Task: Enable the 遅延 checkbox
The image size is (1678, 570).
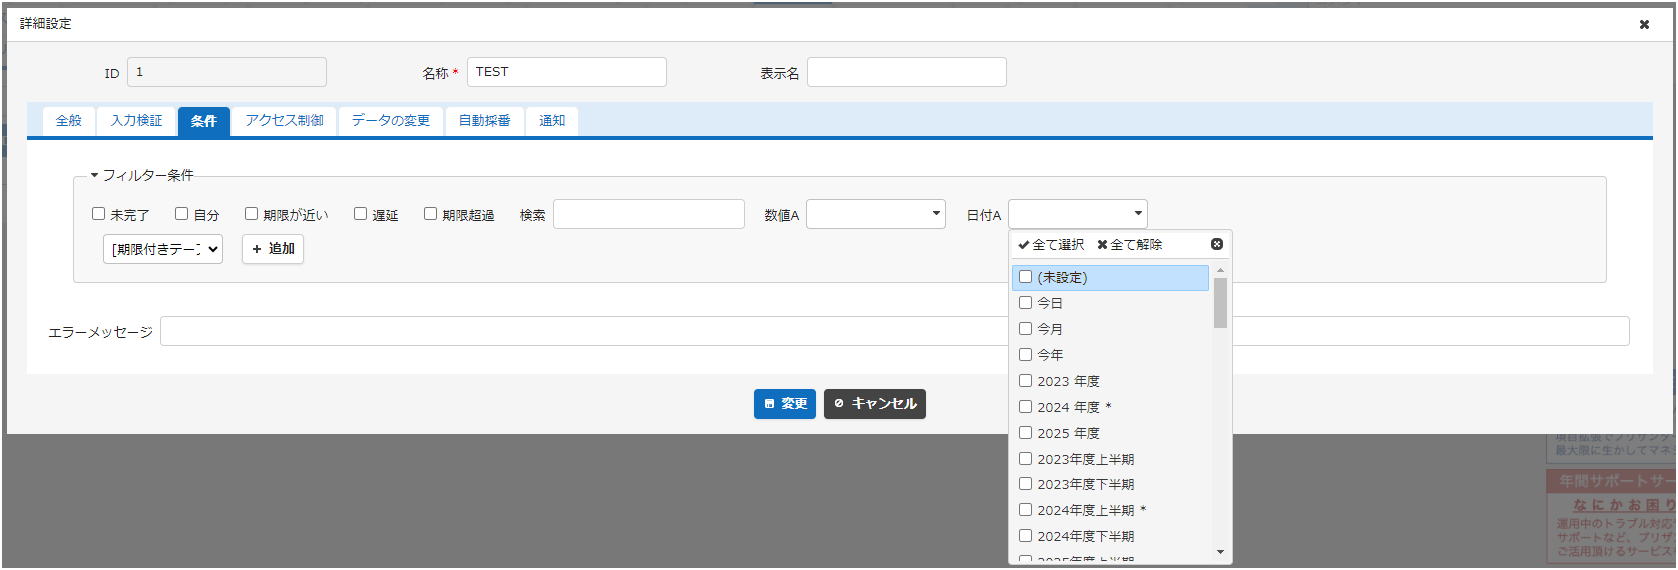Action: 361,214
